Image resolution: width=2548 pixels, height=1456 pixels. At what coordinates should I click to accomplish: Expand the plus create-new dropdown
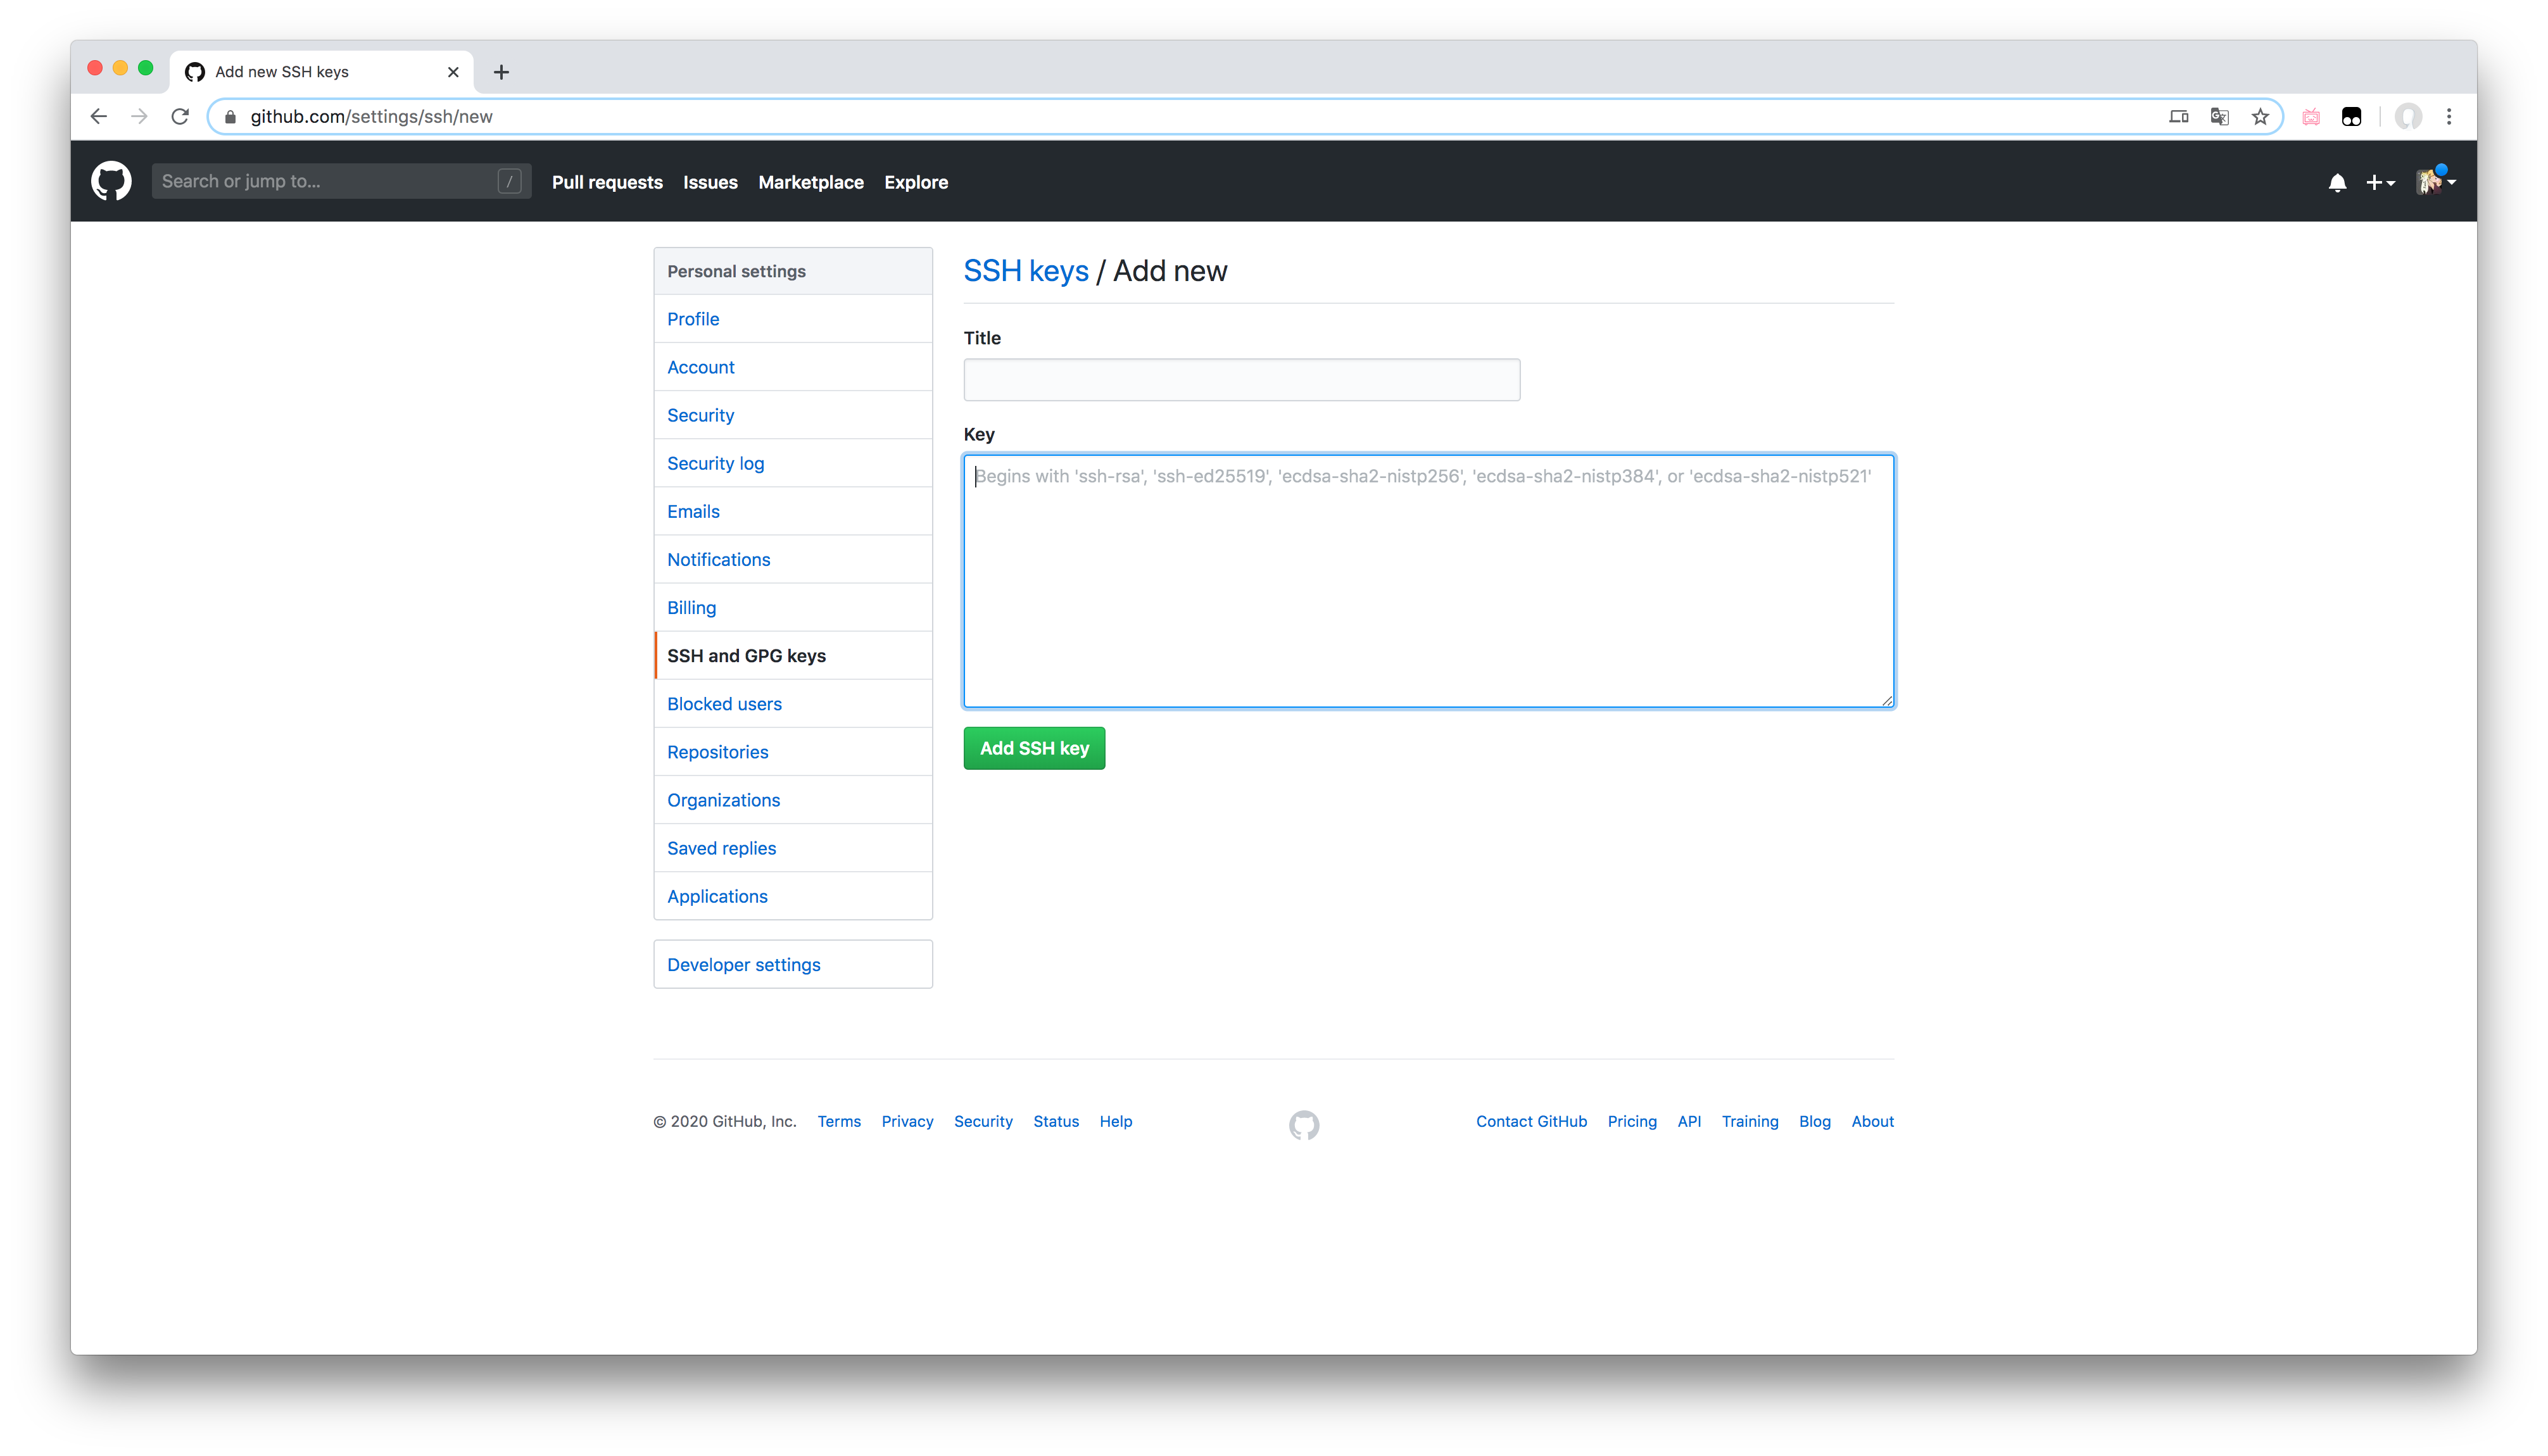pyautogui.click(x=2379, y=182)
